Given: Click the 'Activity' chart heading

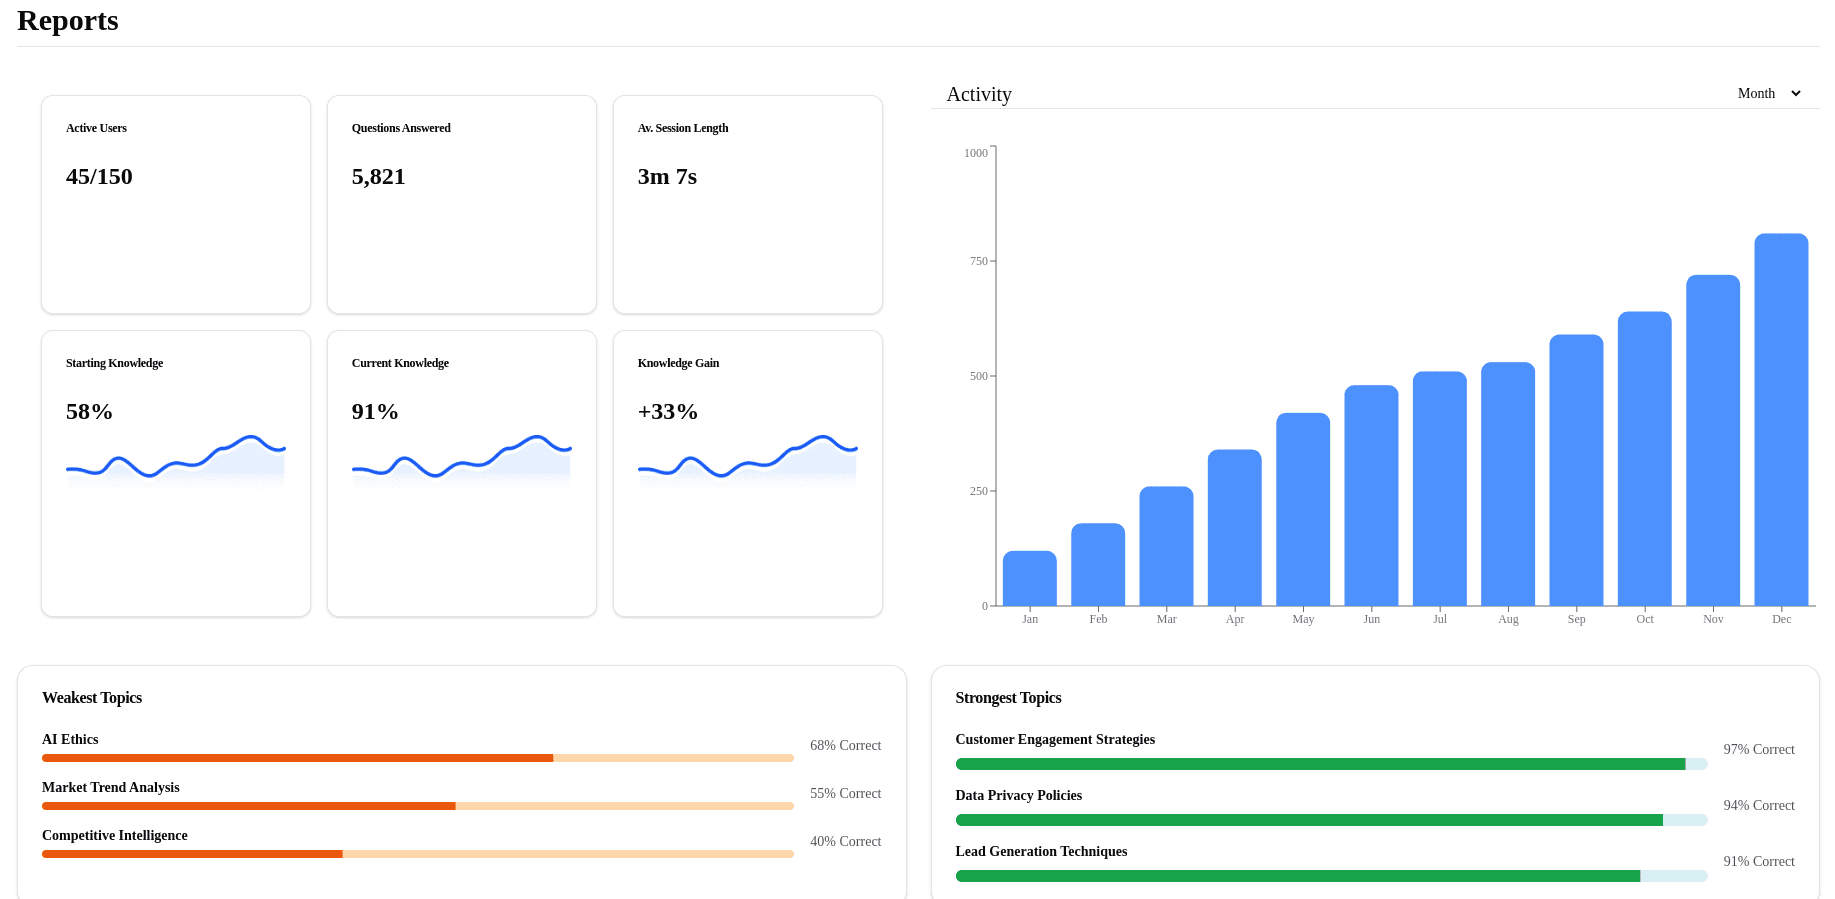Looking at the screenshot, I should click(979, 94).
